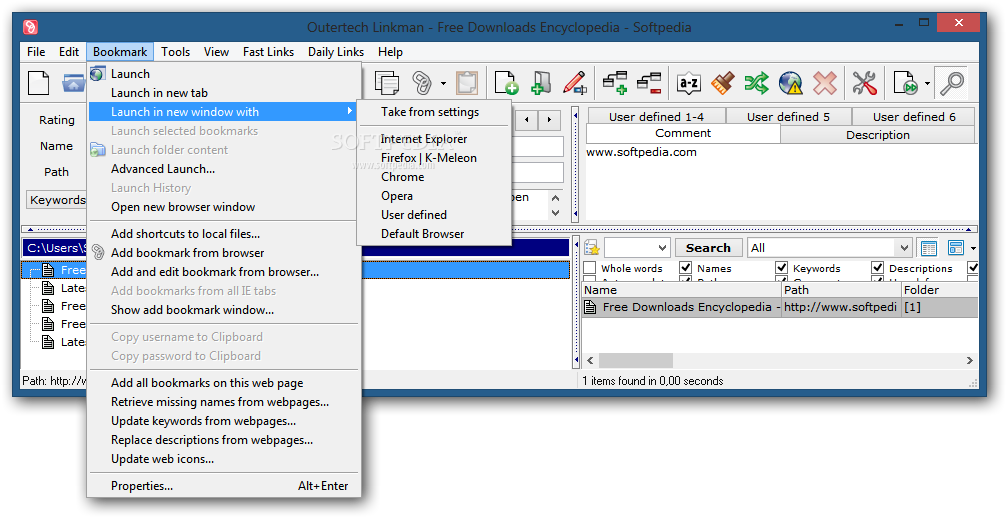1007x518 pixels.
Task: Click the clipboard paste toolbar icon
Action: [467, 83]
